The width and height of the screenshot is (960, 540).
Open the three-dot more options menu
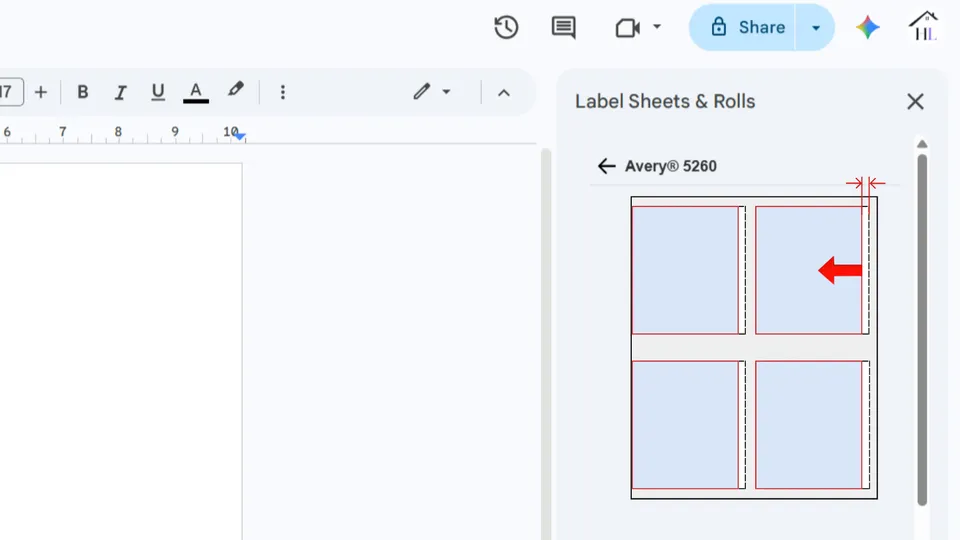click(x=282, y=92)
